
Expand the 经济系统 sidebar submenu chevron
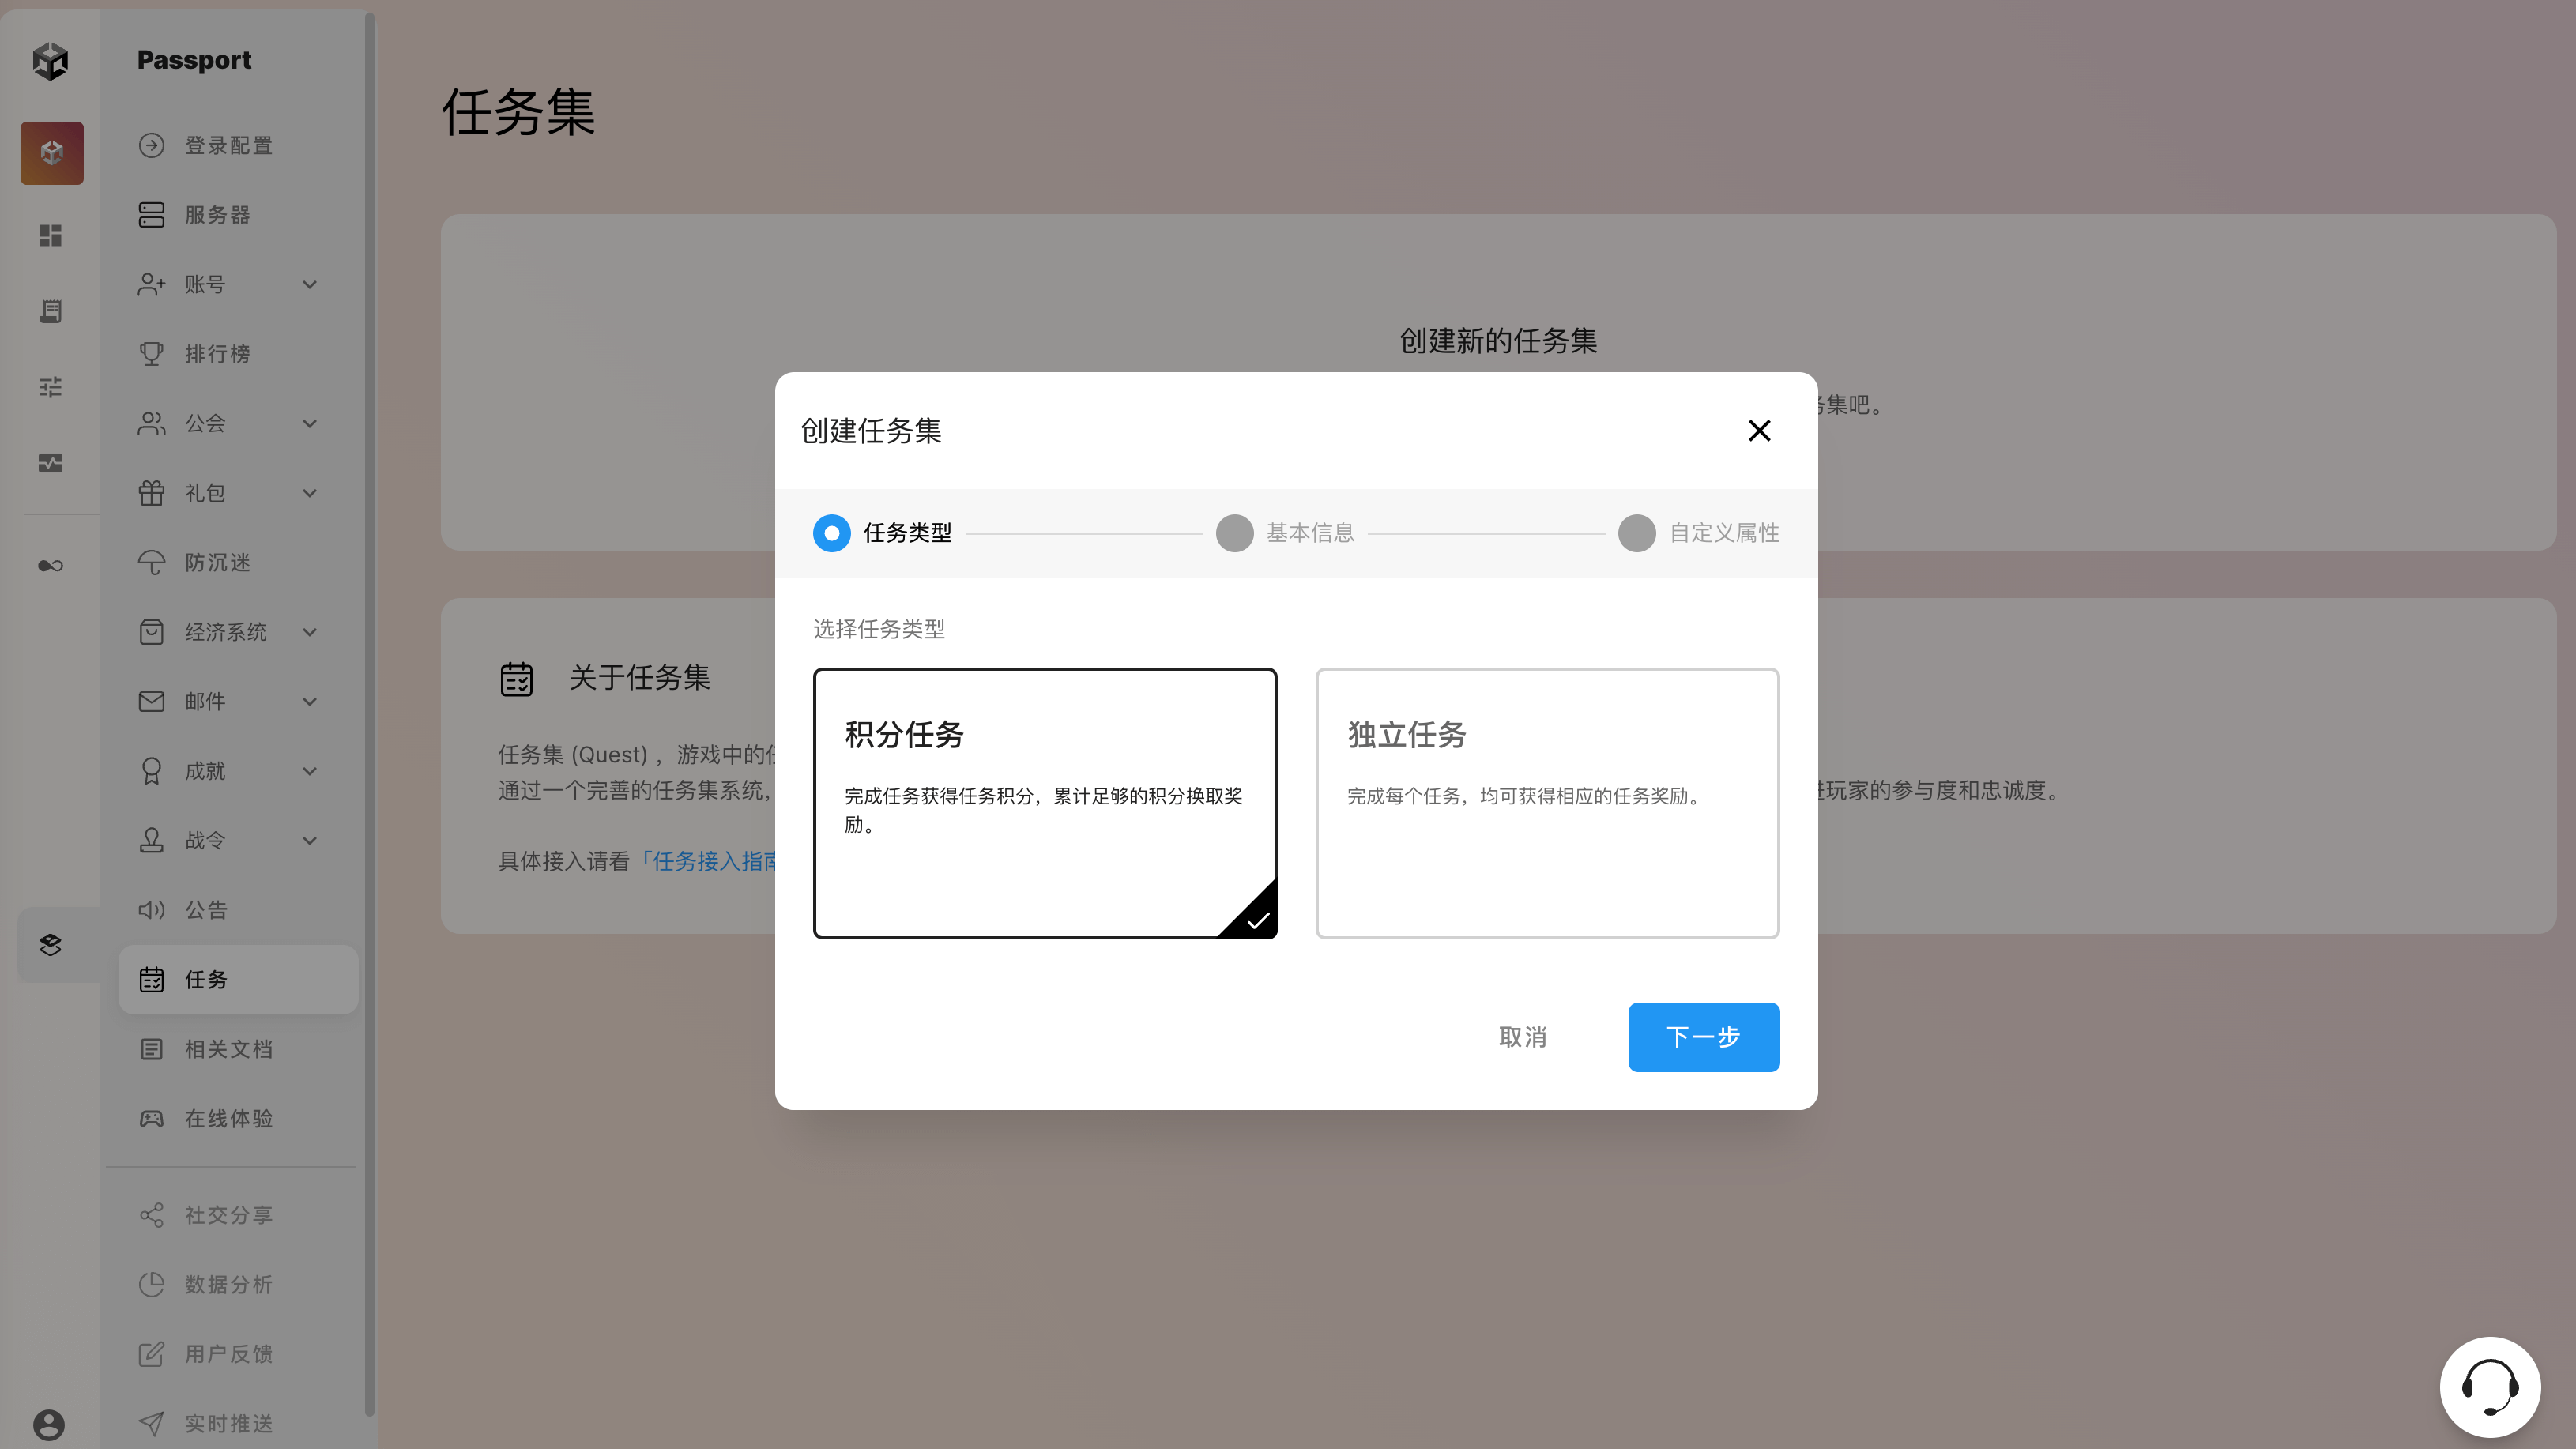coord(310,632)
